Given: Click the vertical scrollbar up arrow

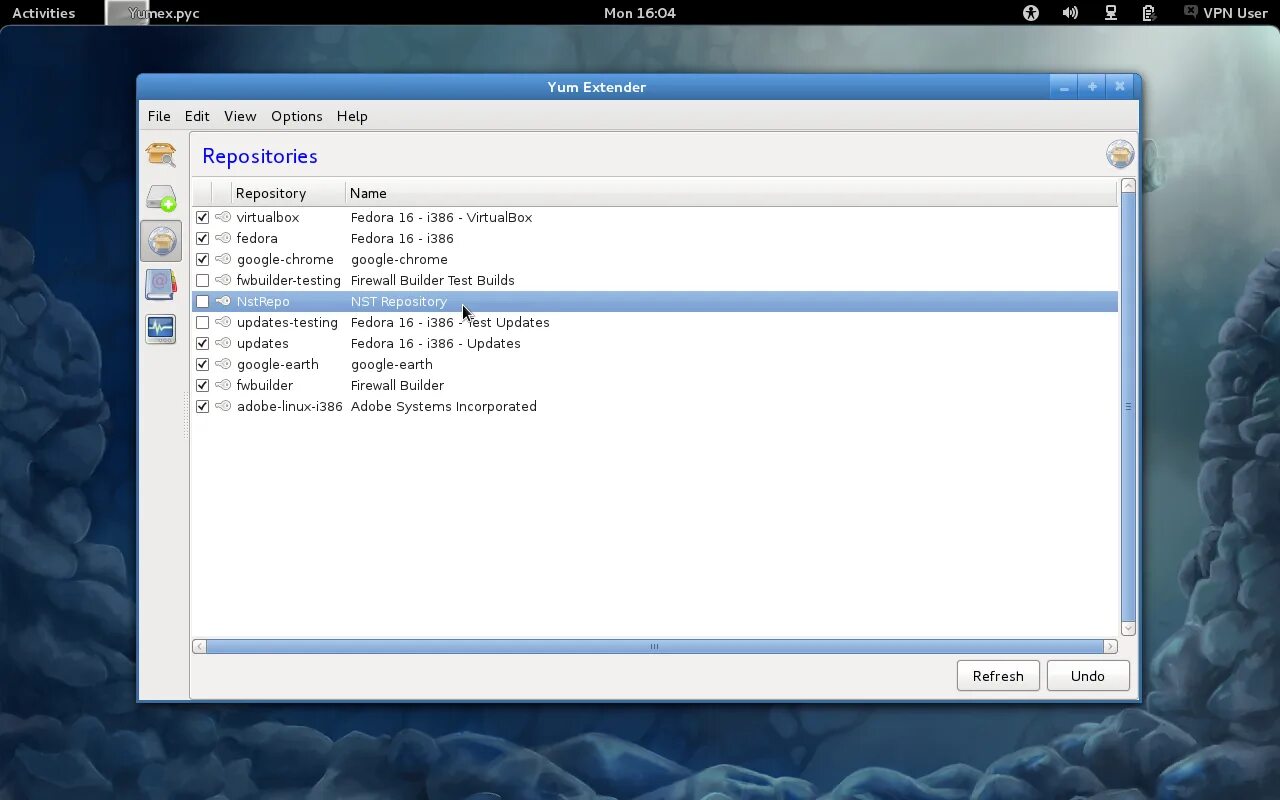Looking at the screenshot, I should coord(1128,185).
